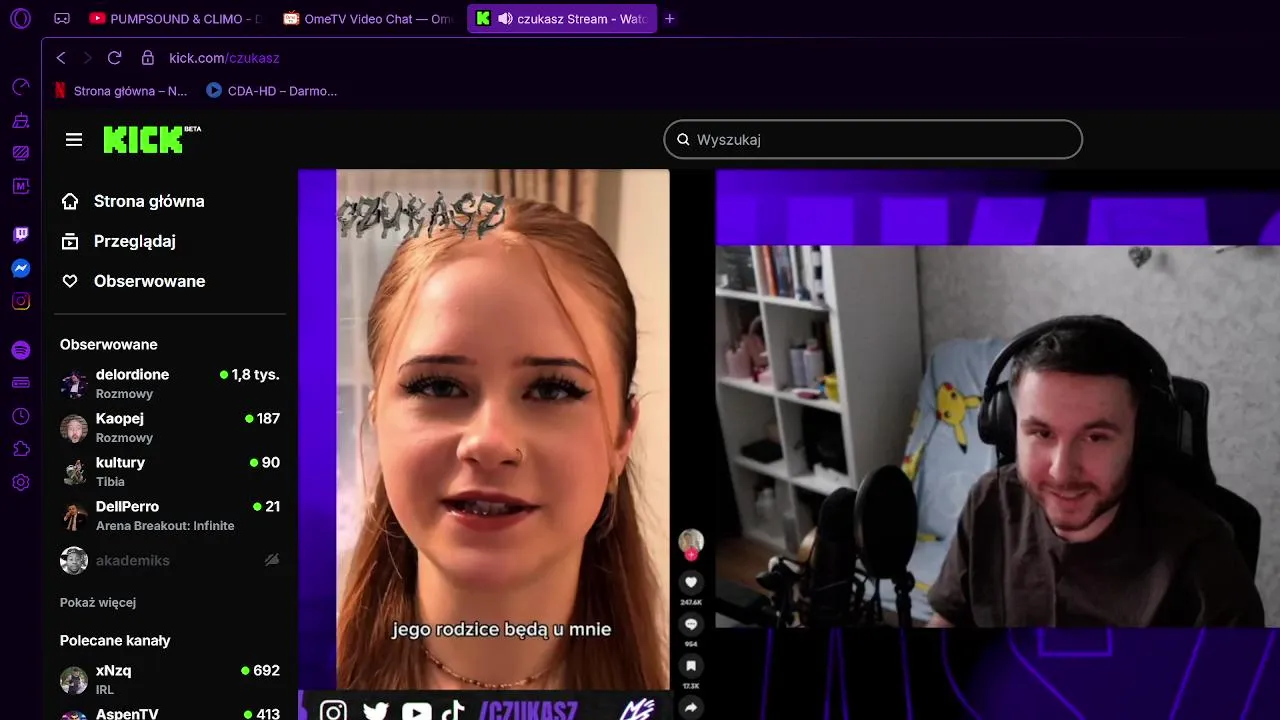Click the 'Obserwowane' section heading
This screenshot has width=1280, height=720.
pos(109,344)
